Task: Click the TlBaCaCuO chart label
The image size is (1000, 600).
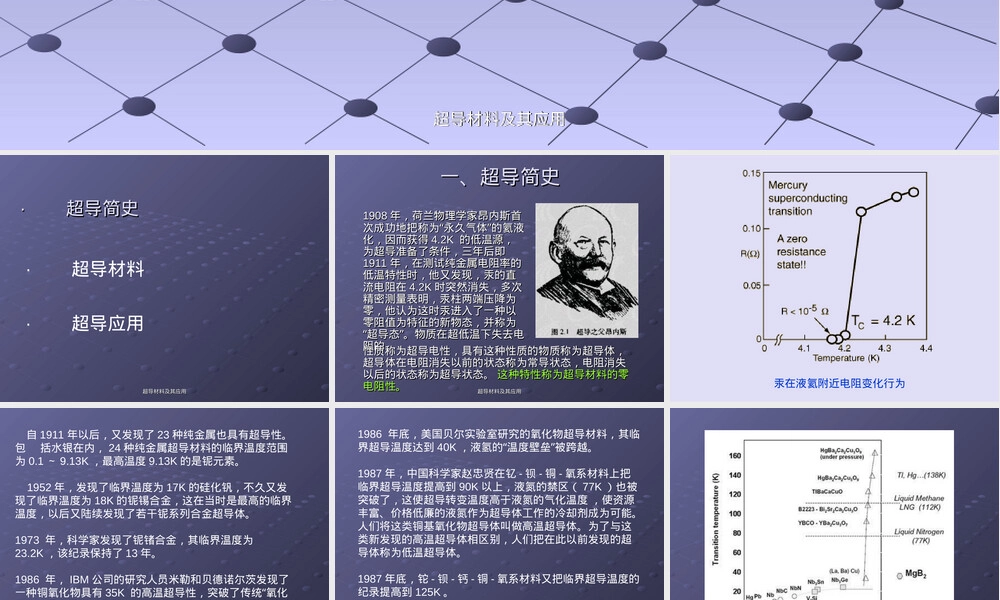Action: [x=827, y=492]
